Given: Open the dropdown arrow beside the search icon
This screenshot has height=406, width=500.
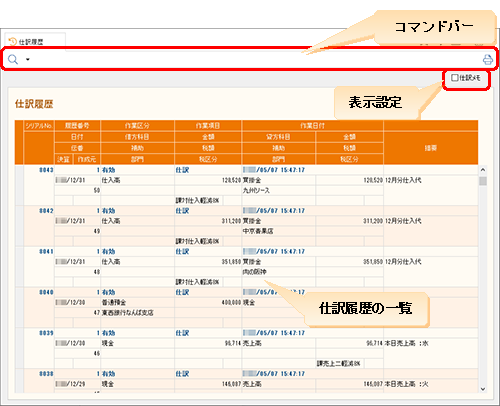Looking at the screenshot, I should click(28, 60).
